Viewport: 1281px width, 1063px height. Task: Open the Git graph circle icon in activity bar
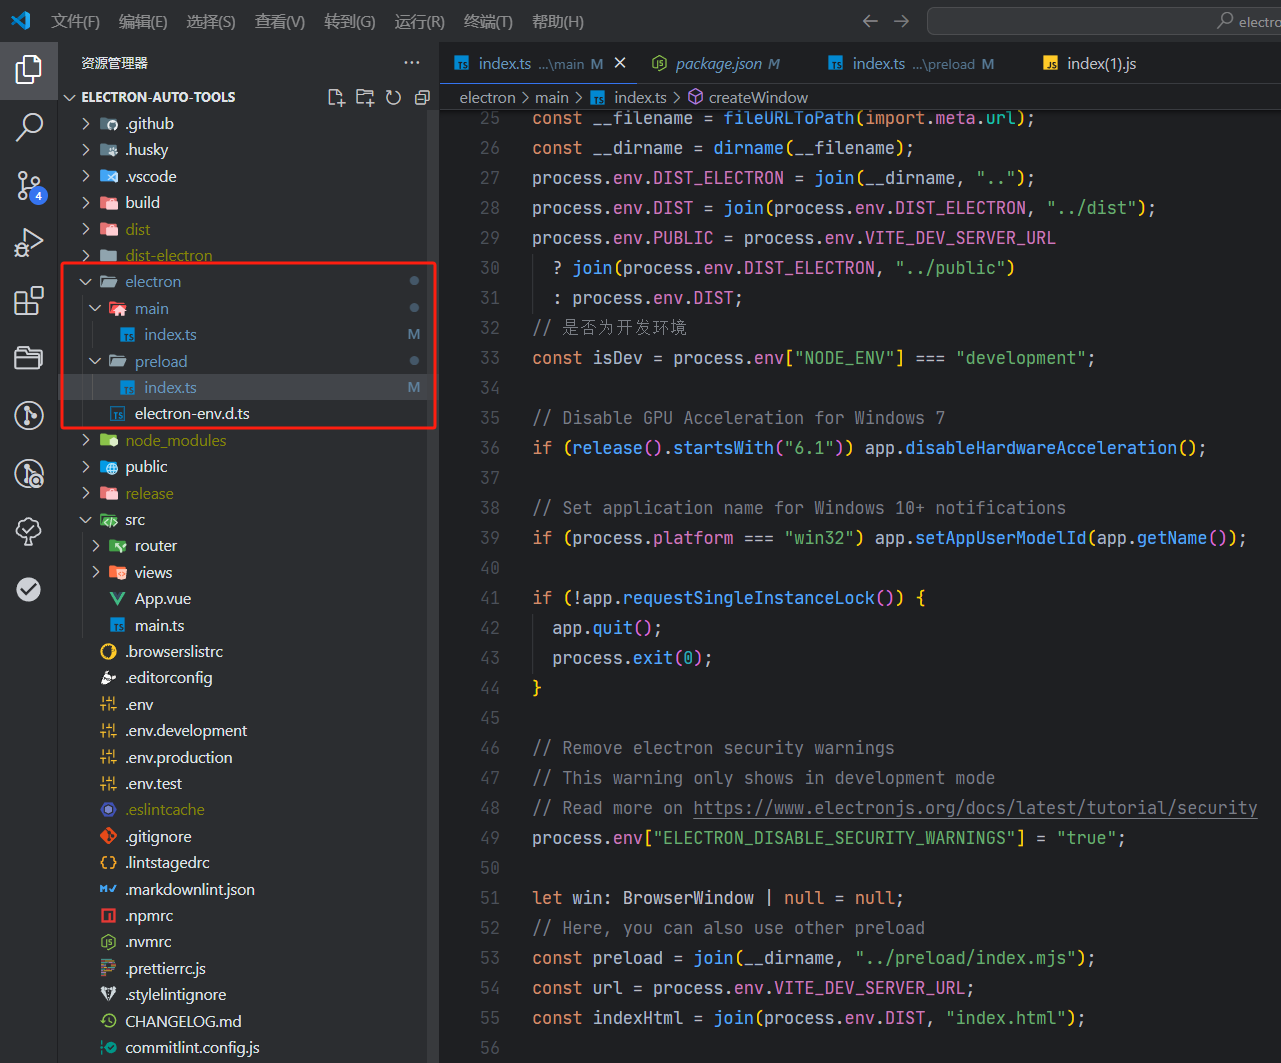tap(29, 415)
